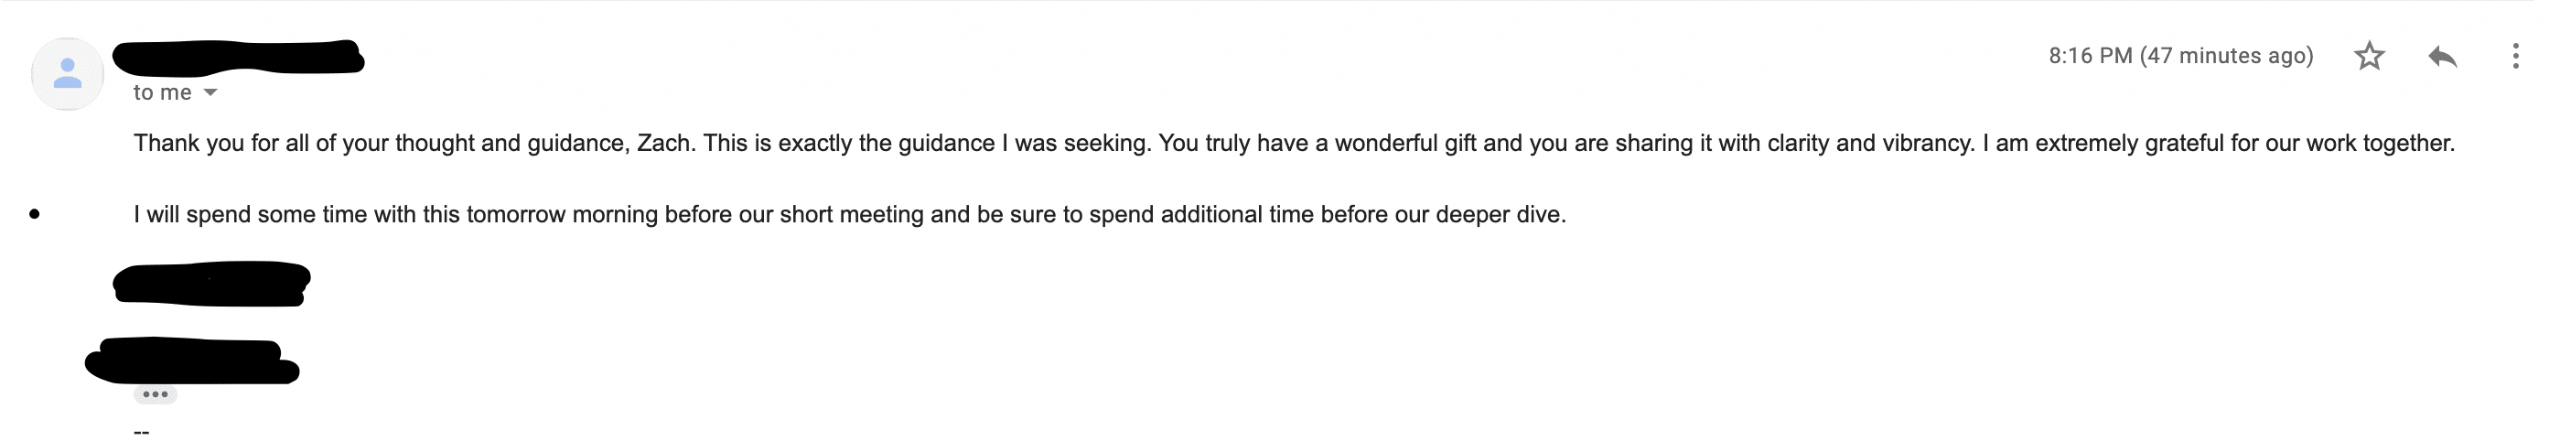Reply to the email with arrow icon
Viewport: 2560px width, 441px height.
(x=2442, y=56)
